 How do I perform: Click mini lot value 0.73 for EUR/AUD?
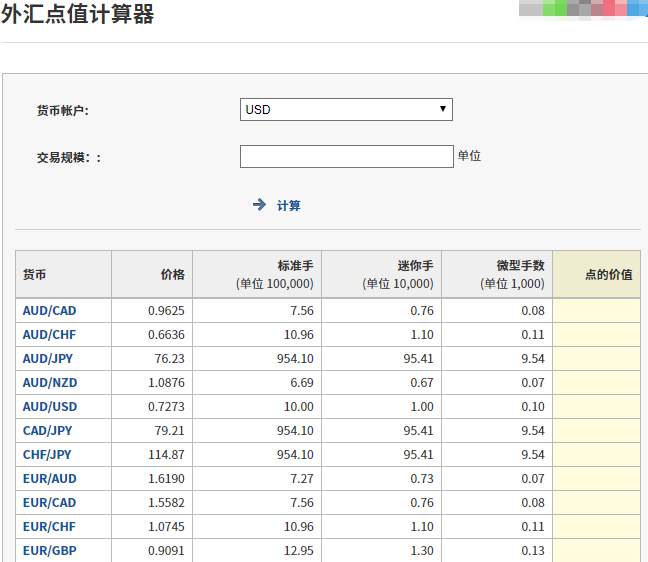422,479
